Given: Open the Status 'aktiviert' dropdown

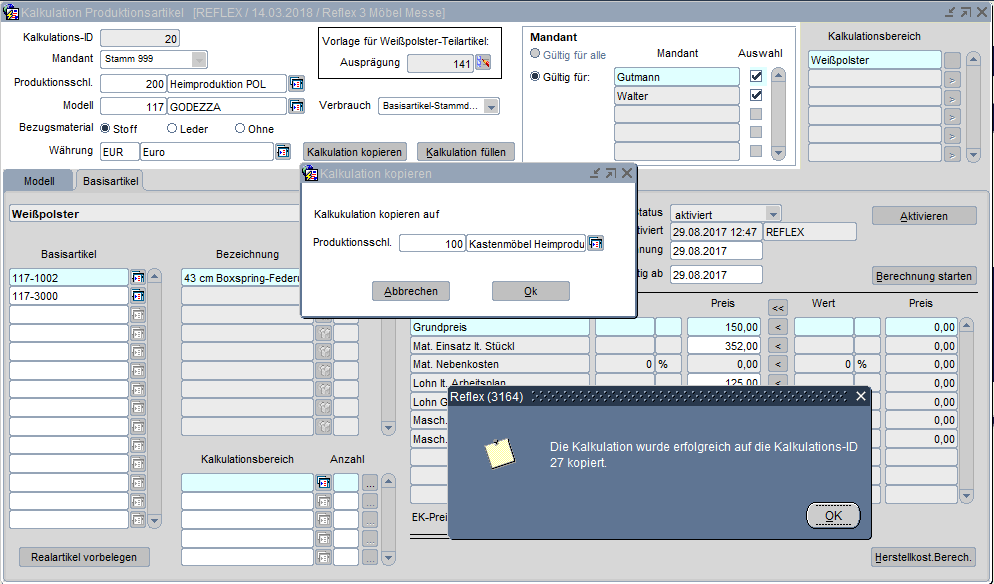Looking at the screenshot, I should [x=772, y=214].
